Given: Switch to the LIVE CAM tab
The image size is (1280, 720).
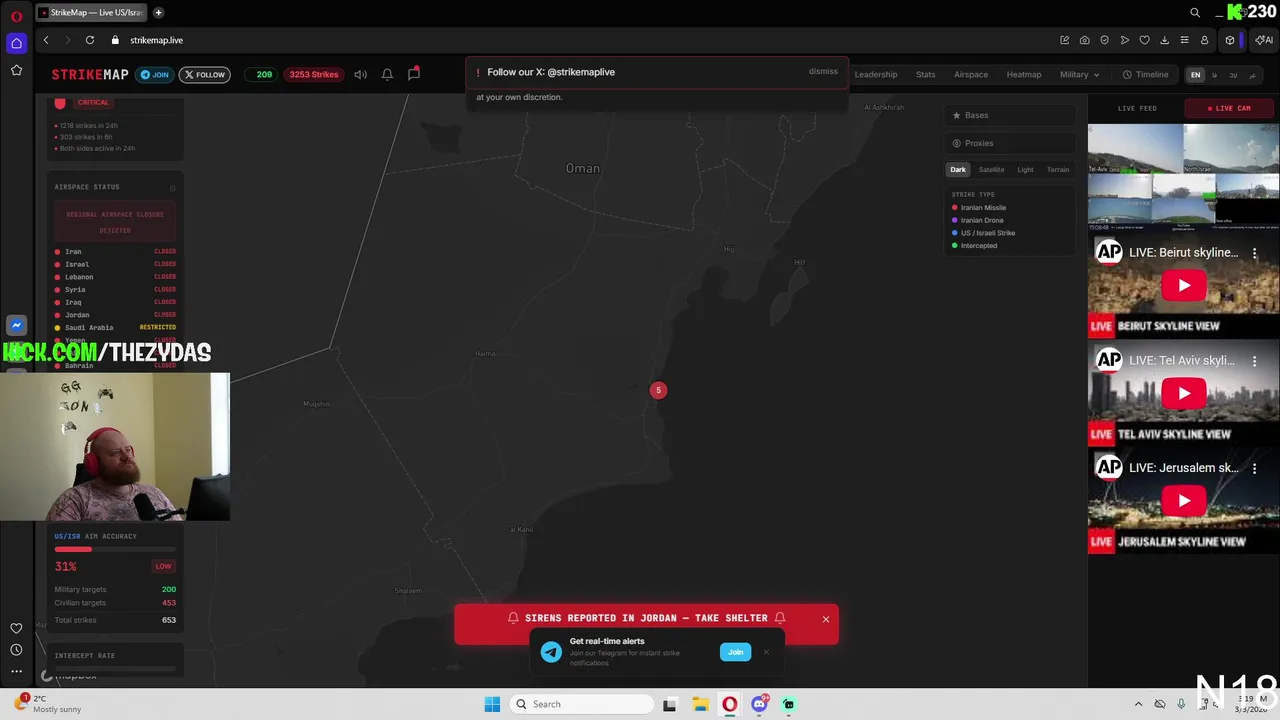Looking at the screenshot, I should [1230, 108].
